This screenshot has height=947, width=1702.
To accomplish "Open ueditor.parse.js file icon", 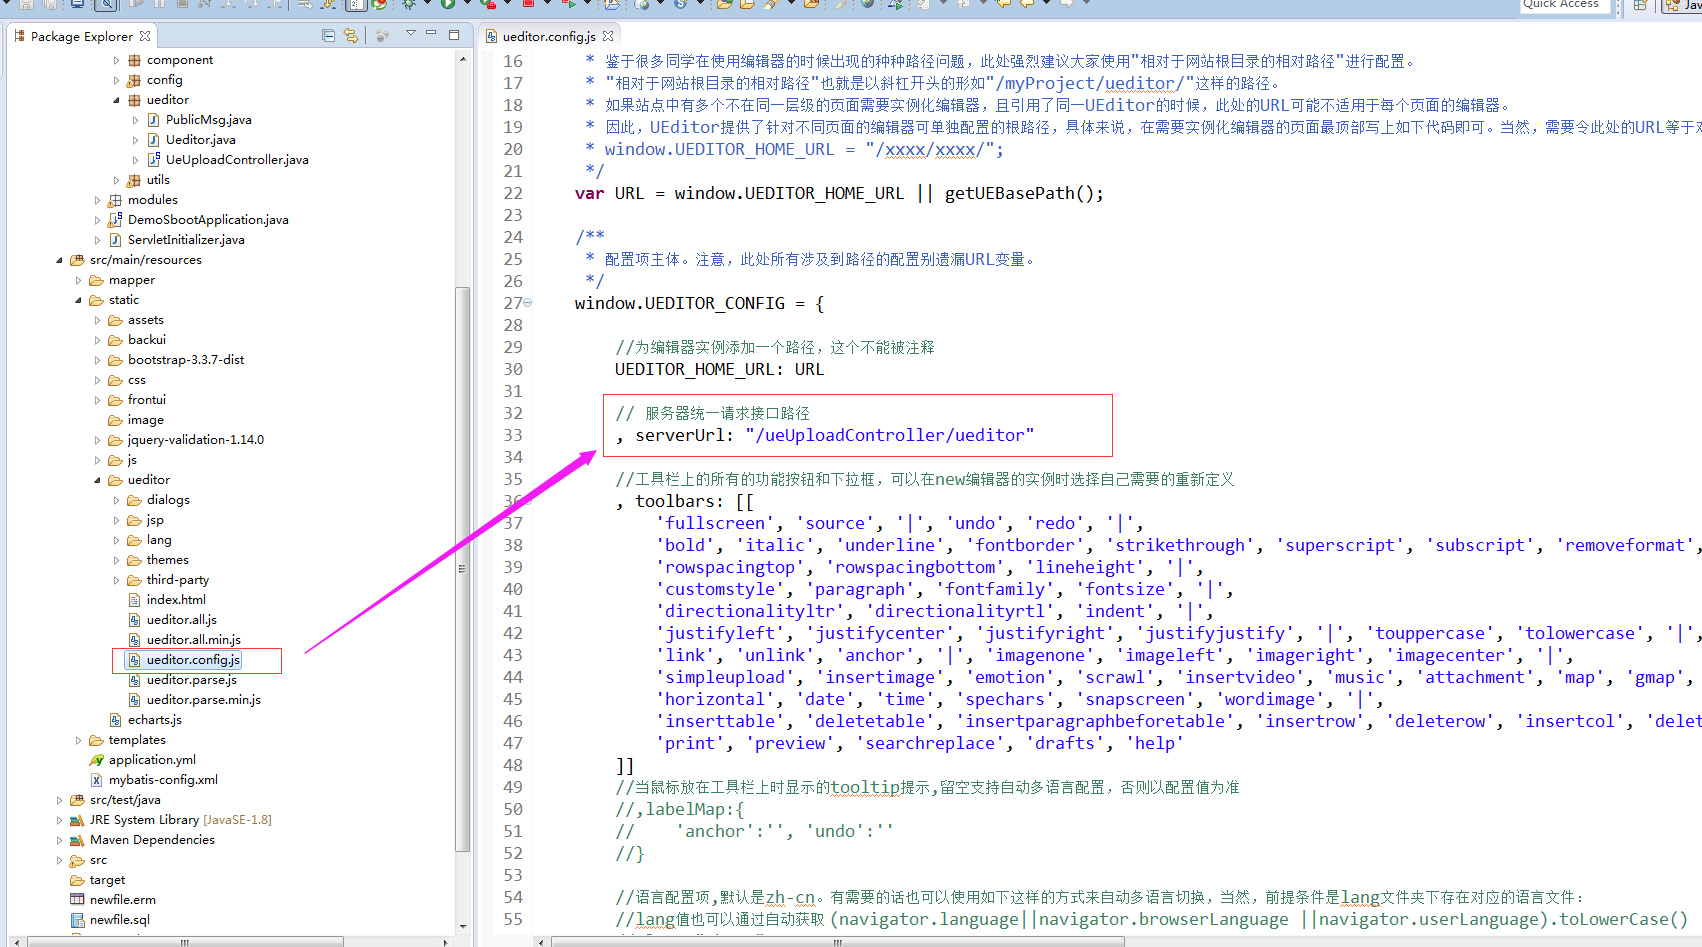I will (135, 680).
